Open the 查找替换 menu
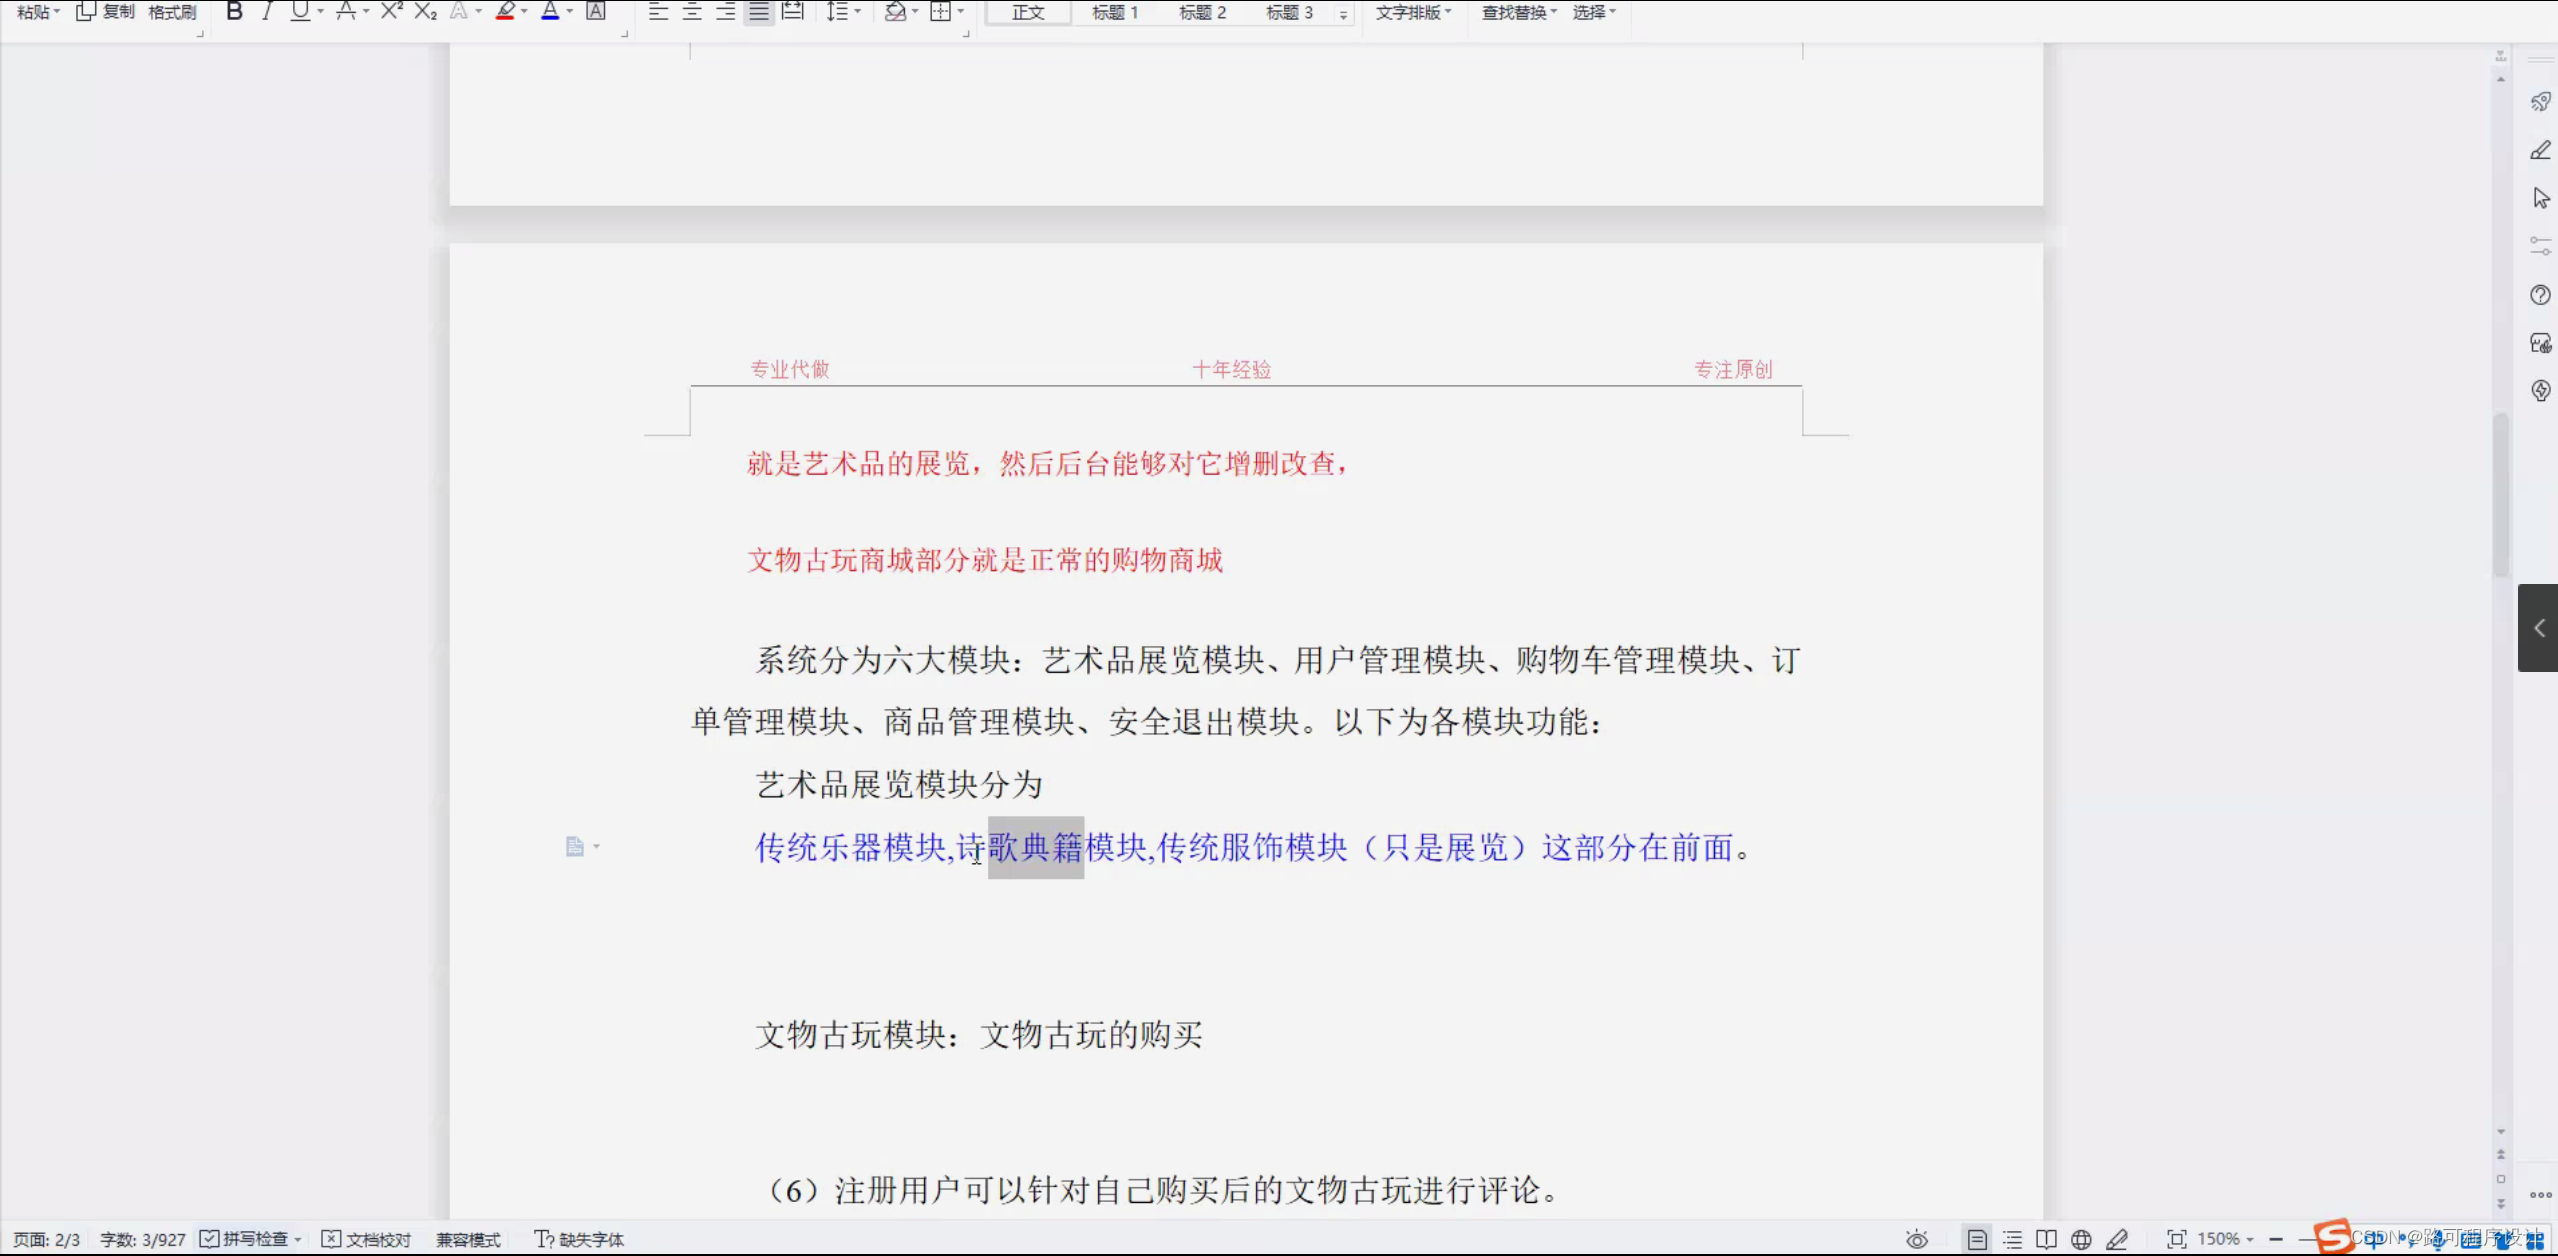This screenshot has height=1256, width=2558. coord(1518,12)
